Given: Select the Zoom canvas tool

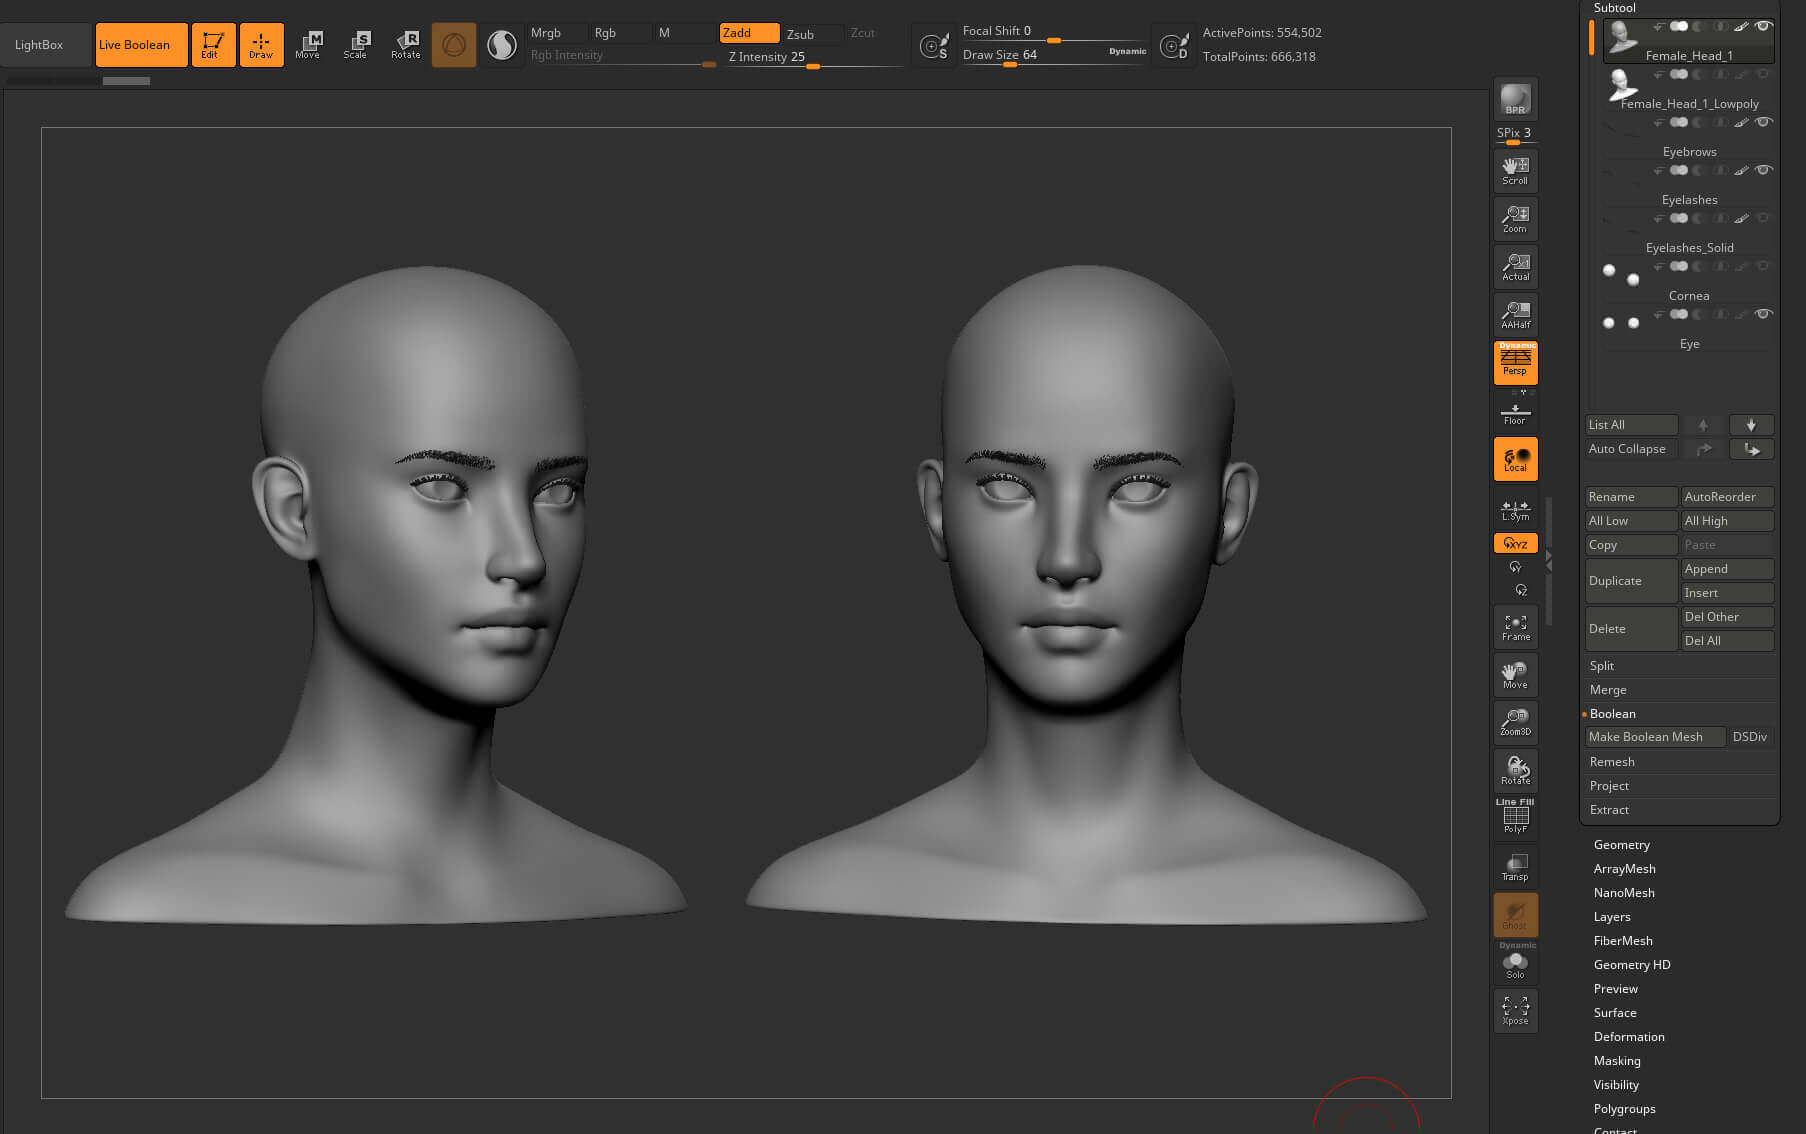Looking at the screenshot, I should [x=1515, y=218].
